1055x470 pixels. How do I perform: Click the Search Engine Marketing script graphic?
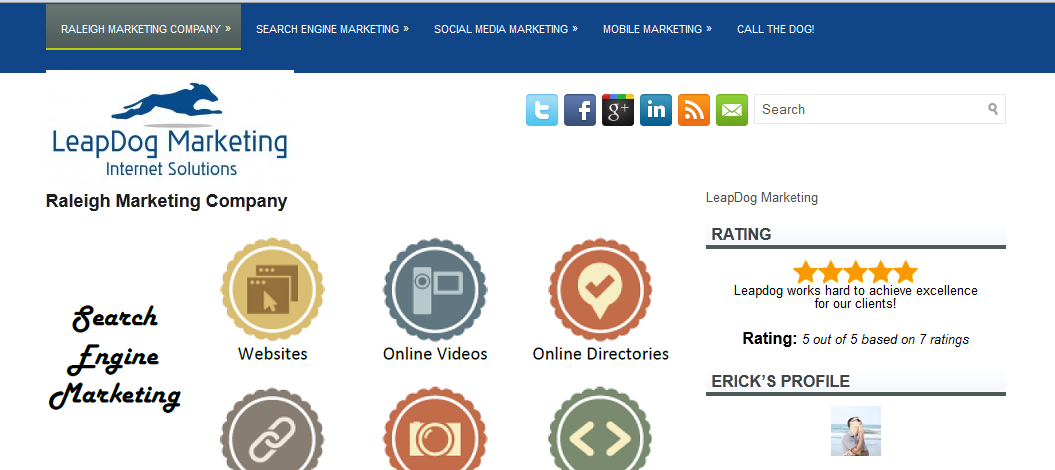(114, 357)
